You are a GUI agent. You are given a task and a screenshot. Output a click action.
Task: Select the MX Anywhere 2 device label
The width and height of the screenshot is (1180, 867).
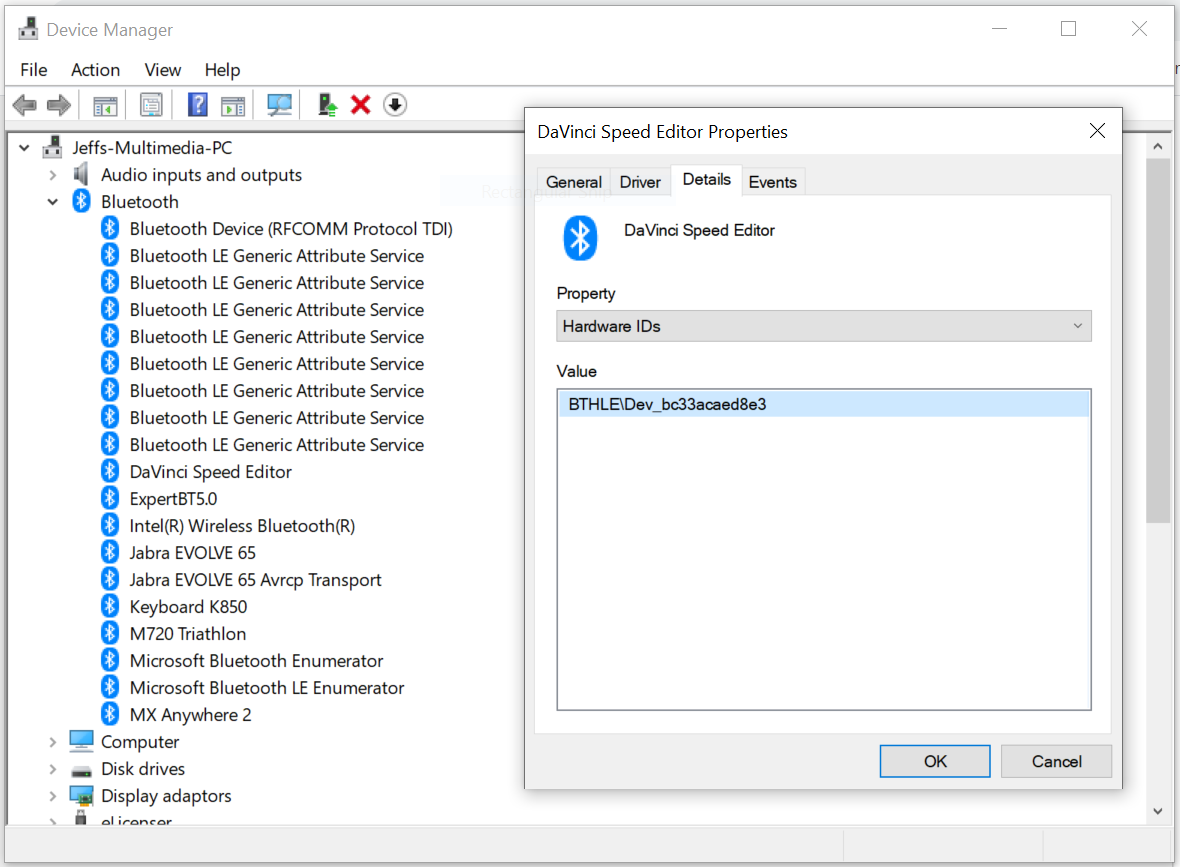click(x=190, y=715)
